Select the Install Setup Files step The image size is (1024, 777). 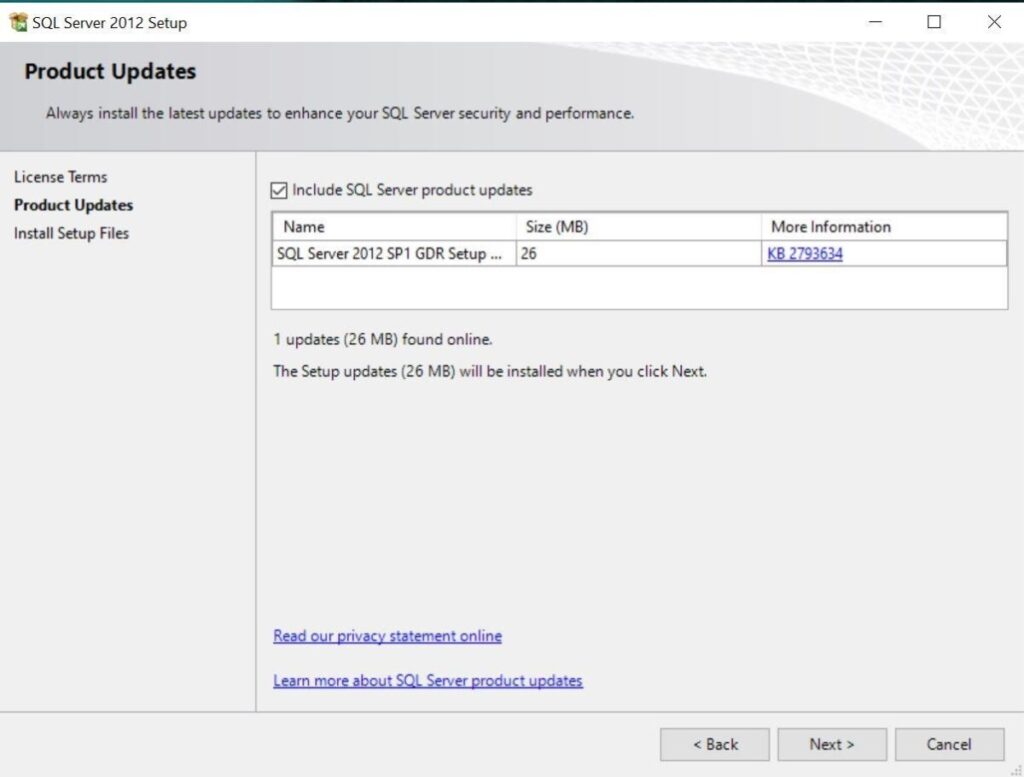[x=72, y=233]
